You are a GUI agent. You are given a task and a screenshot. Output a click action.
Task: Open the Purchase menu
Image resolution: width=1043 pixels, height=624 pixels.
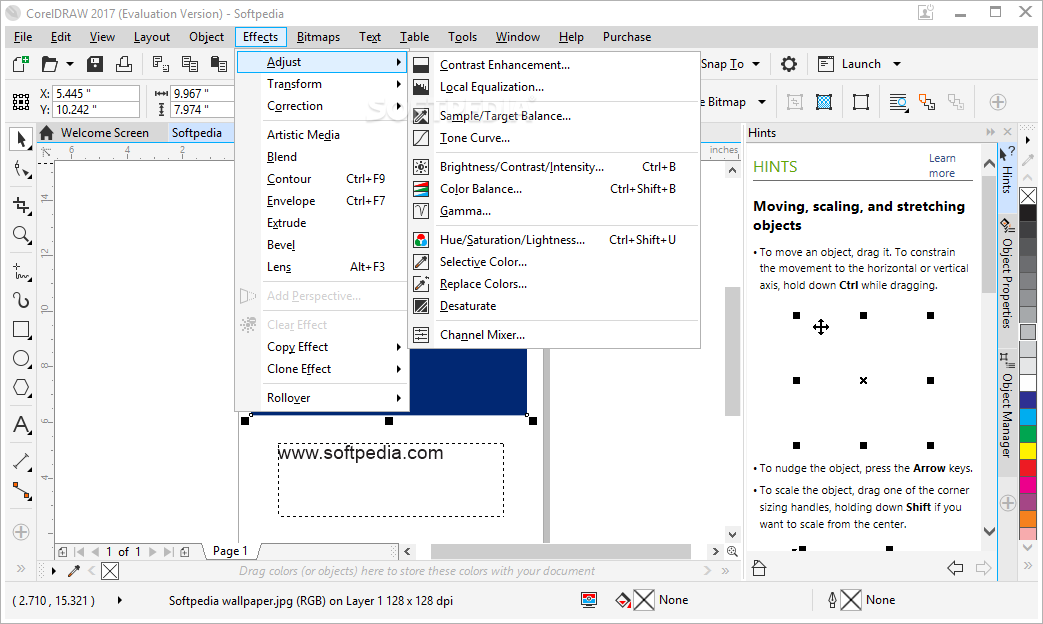tap(627, 37)
